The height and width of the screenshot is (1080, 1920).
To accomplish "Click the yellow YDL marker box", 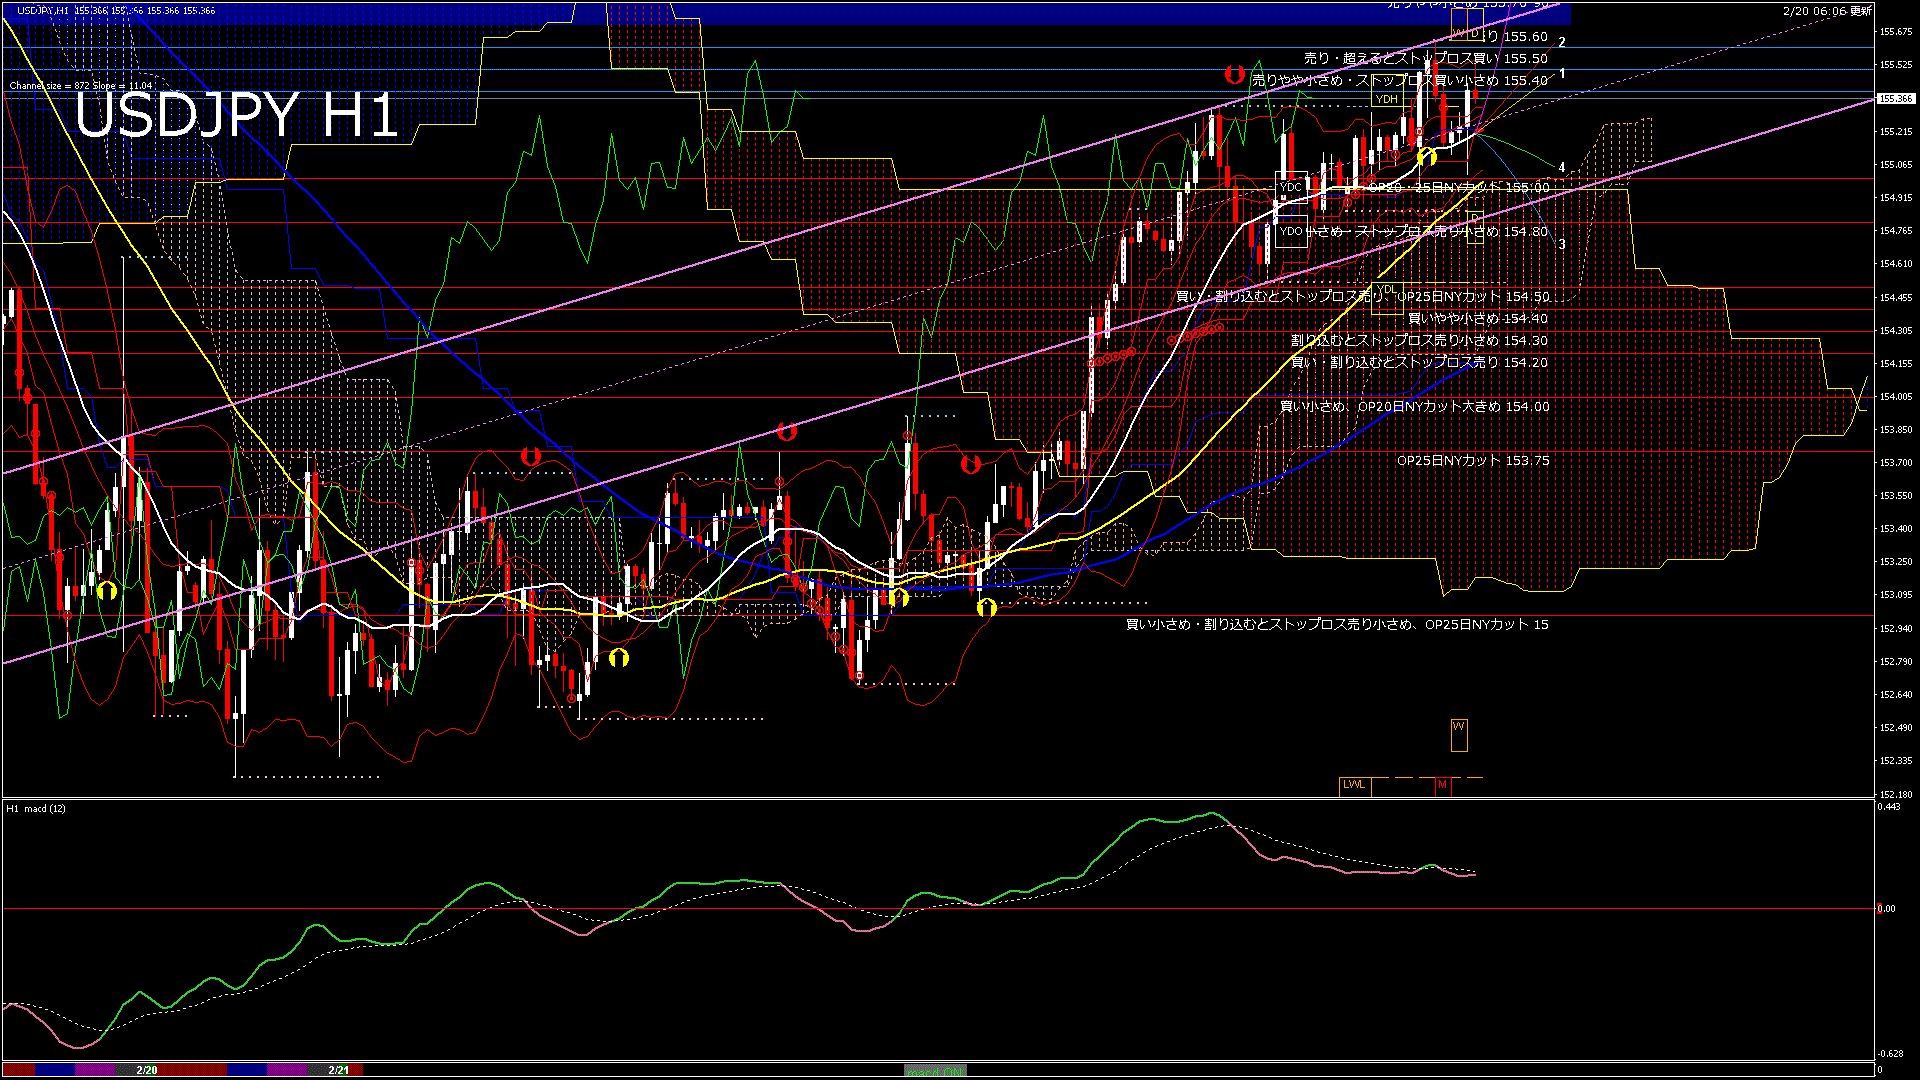I will pyautogui.click(x=1386, y=290).
